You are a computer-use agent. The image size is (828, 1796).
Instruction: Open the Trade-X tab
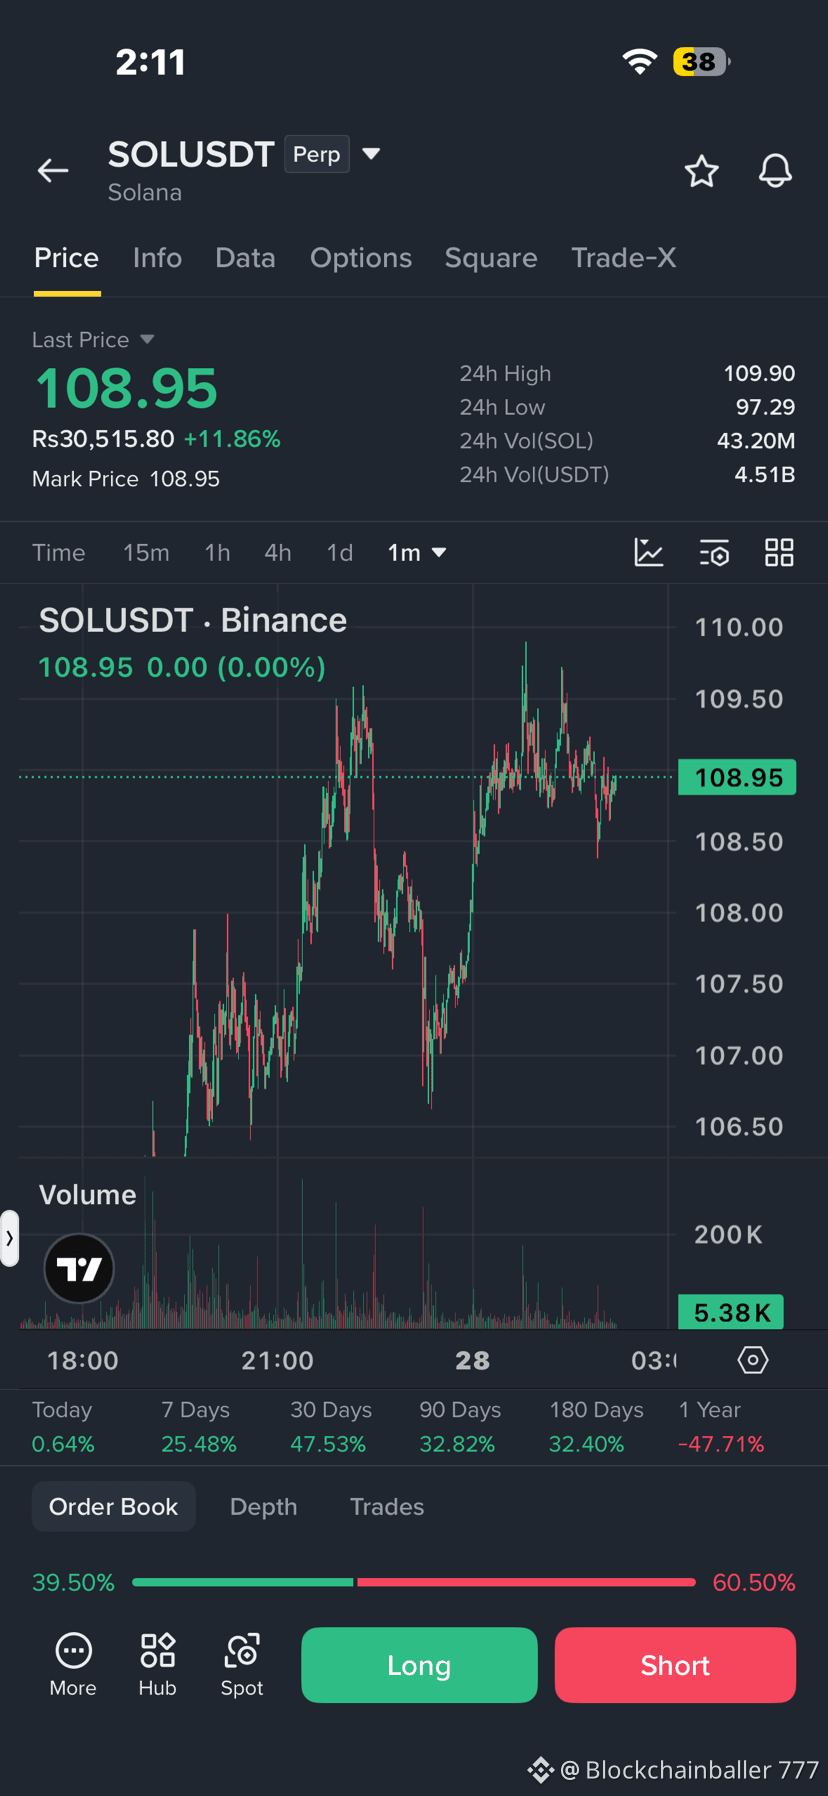(624, 258)
